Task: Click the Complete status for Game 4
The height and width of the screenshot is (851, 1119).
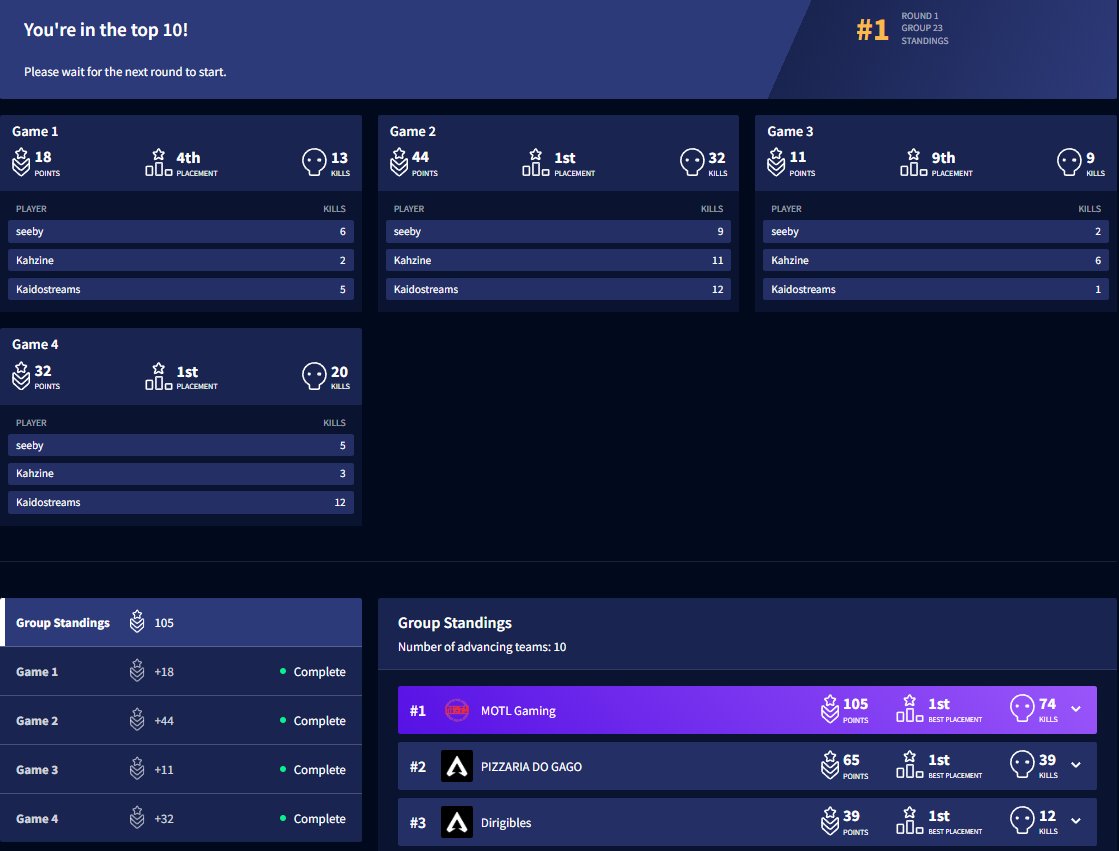Action: pyautogui.click(x=313, y=819)
